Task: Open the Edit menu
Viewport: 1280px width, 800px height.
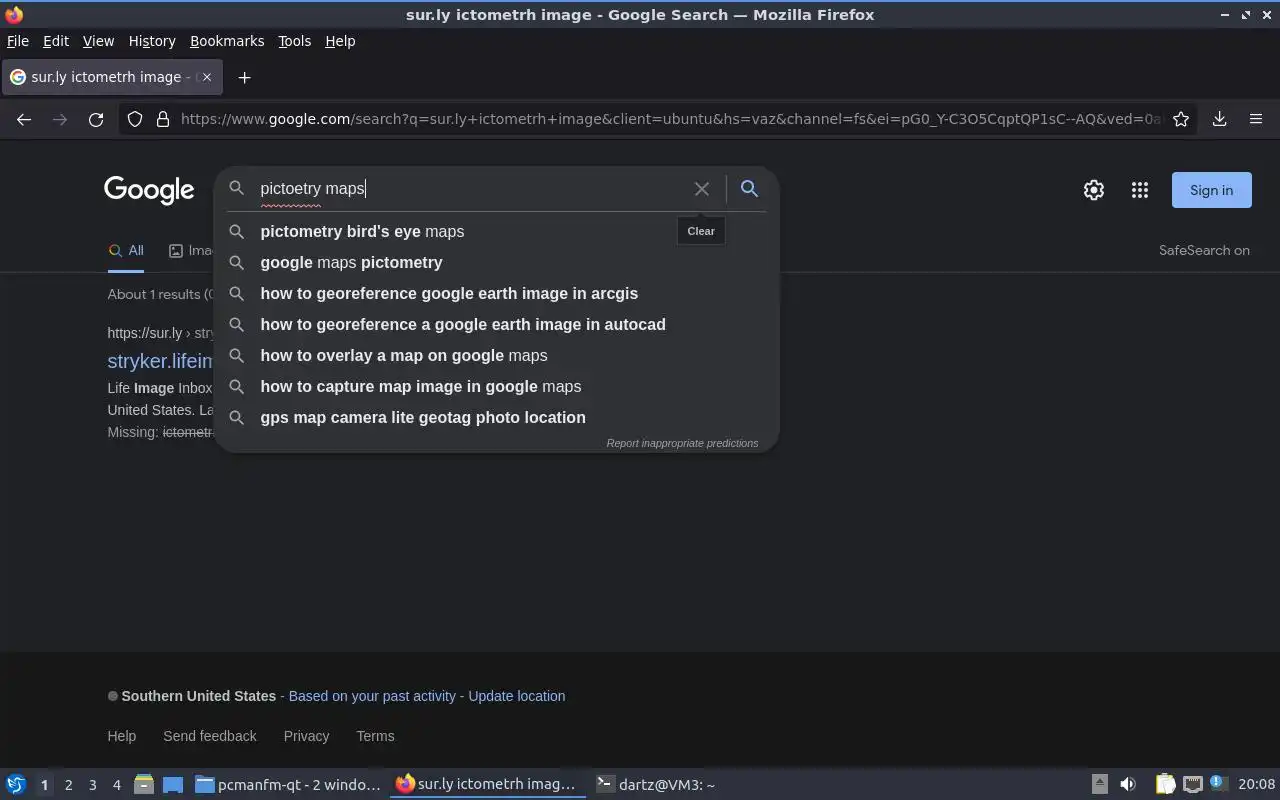Action: tap(56, 41)
